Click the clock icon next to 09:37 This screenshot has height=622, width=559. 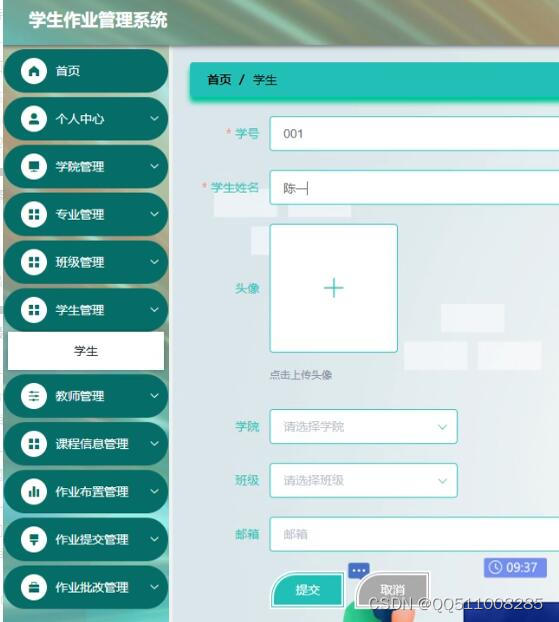point(495,567)
